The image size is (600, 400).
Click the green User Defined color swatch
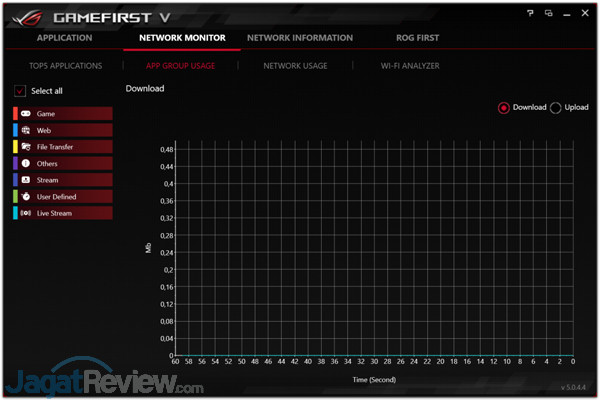15,196
